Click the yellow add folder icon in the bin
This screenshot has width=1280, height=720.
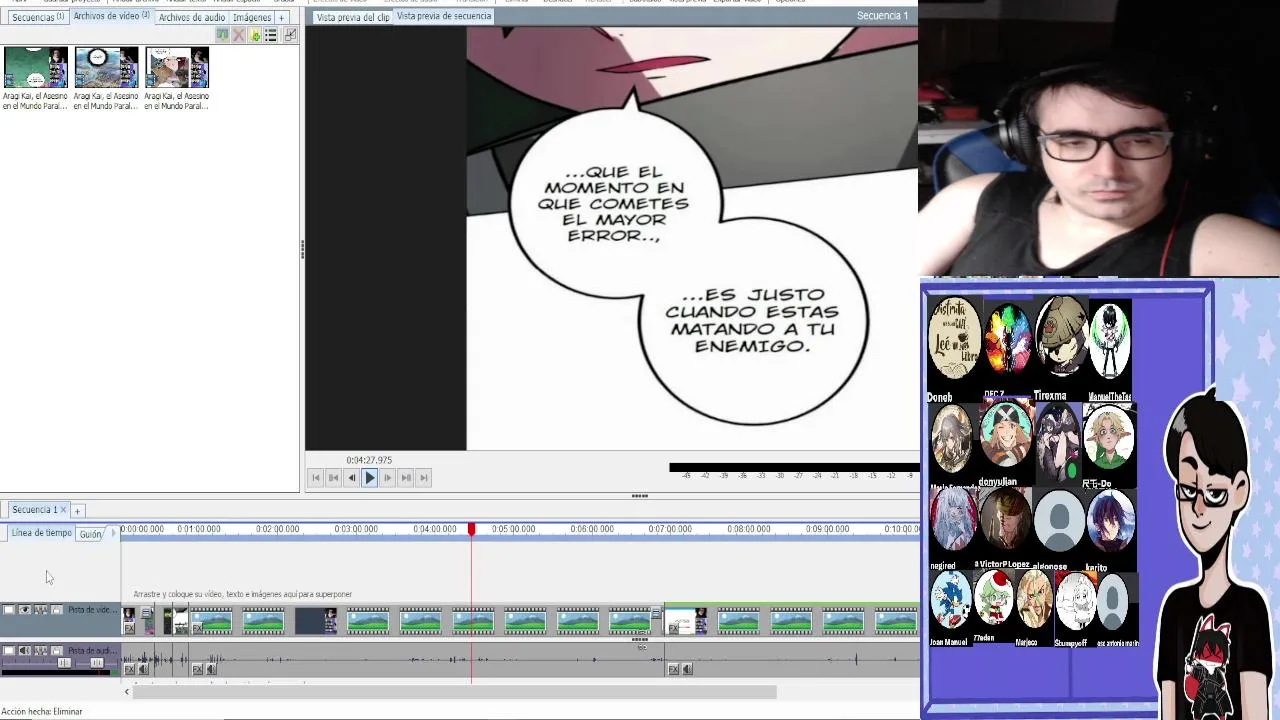pyautogui.click(x=255, y=35)
